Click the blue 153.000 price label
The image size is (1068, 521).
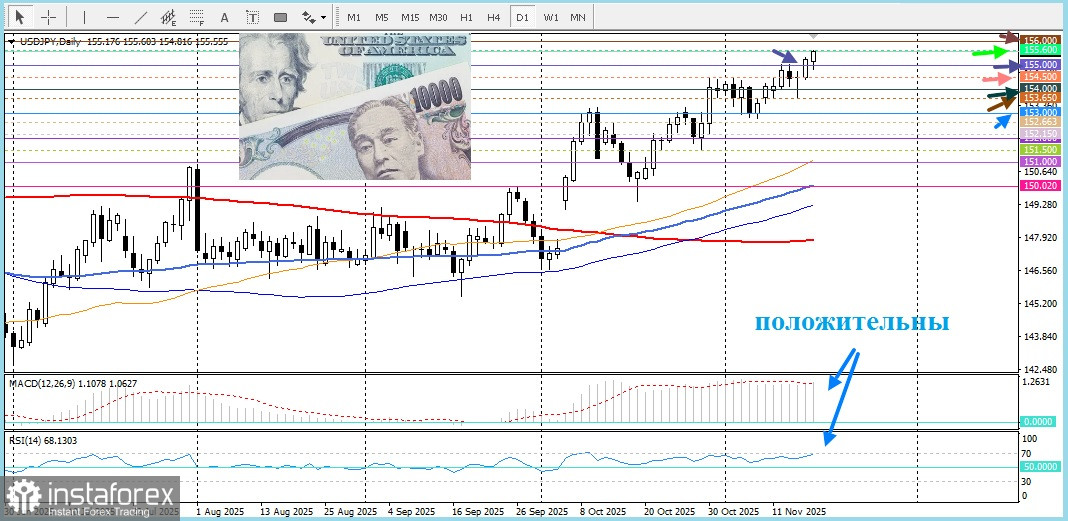click(1039, 111)
